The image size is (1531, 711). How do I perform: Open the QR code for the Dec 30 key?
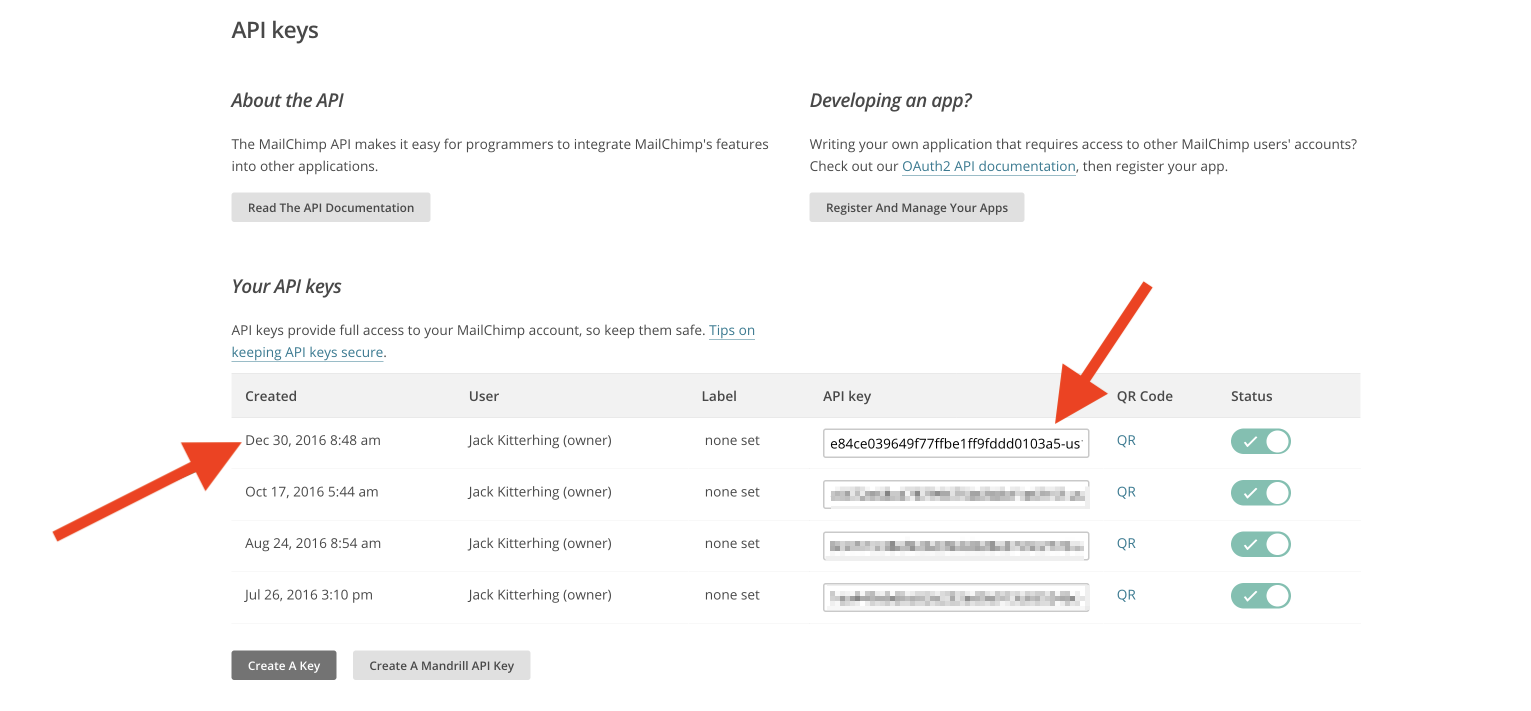[1126, 440]
